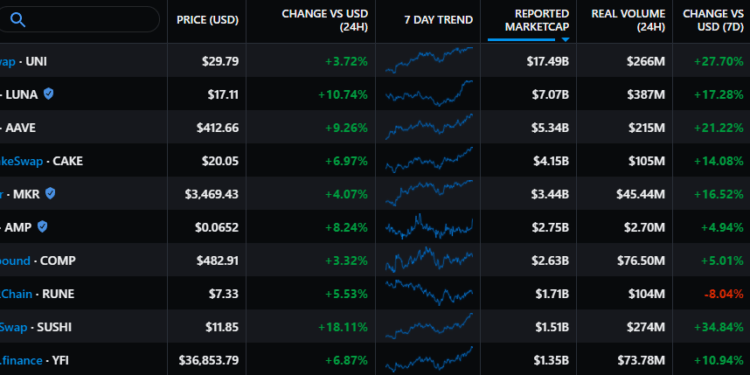
Task: Open the SushiSwap link before SUSHI
Action: point(13,327)
